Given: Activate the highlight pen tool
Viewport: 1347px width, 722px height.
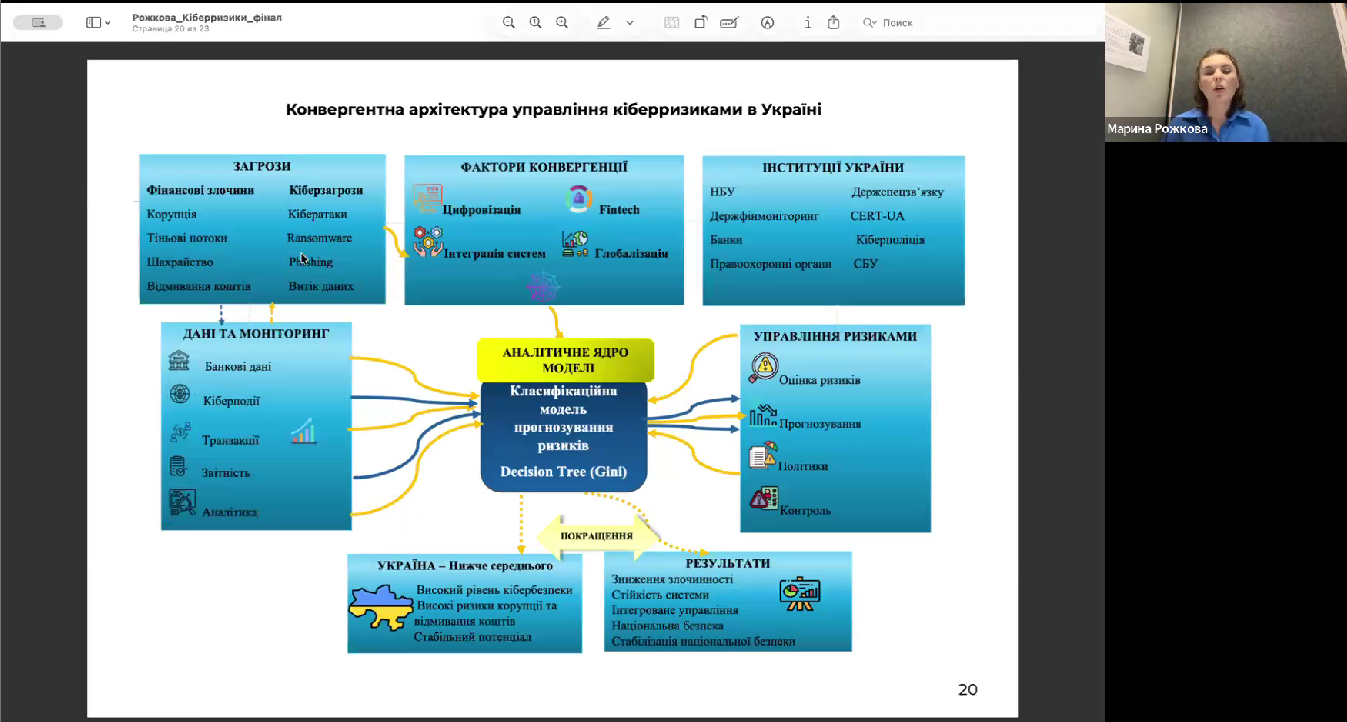Looking at the screenshot, I should [603, 22].
